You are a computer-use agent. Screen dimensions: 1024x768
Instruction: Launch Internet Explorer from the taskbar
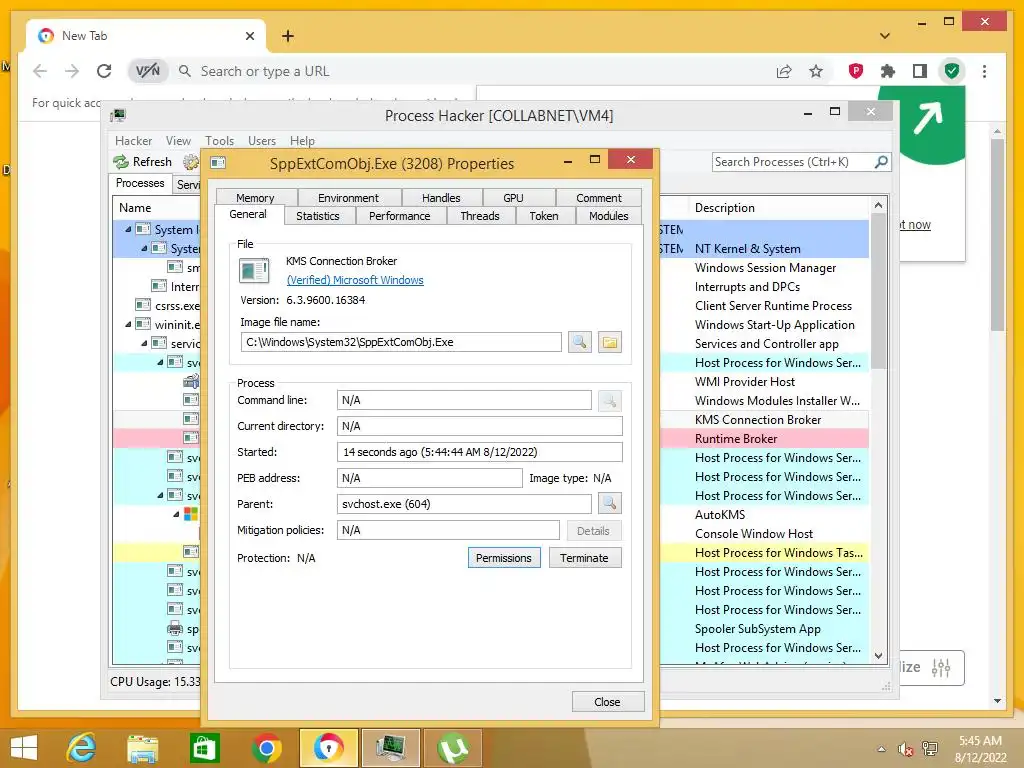coord(82,748)
